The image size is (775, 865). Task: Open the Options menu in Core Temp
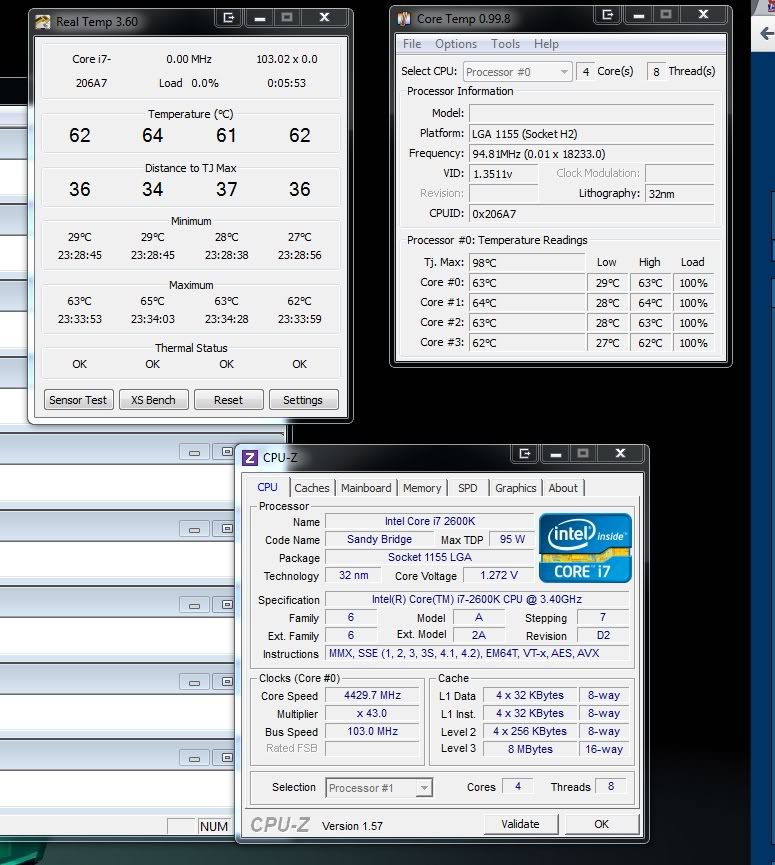click(456, 44)
